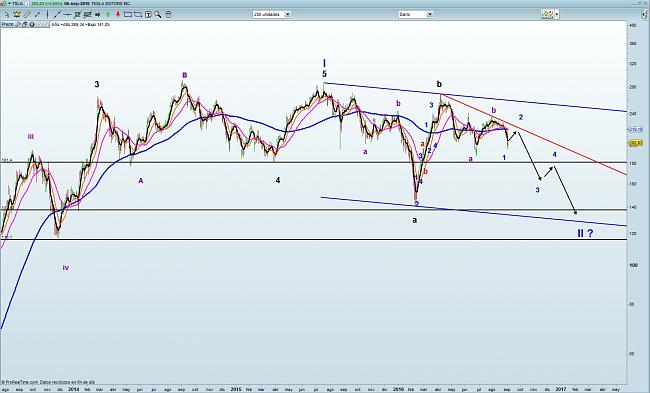Image resolution: width=650 pixels, height=393 pixels.
Task: Select the rectangle drawing tool
Action: click(128, 15)
